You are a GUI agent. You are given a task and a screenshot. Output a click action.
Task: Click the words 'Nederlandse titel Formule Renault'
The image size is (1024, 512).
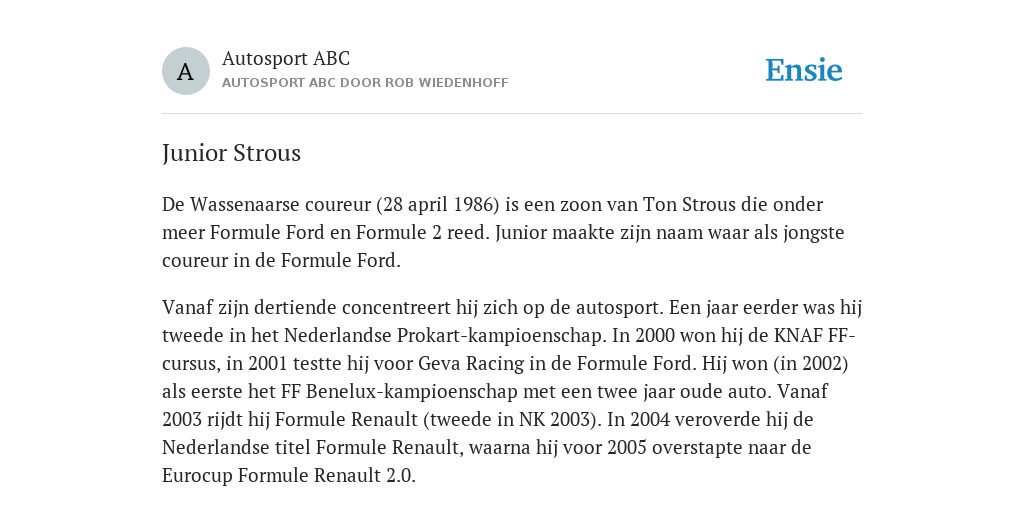pyautogui.click(x=313, y=448)
